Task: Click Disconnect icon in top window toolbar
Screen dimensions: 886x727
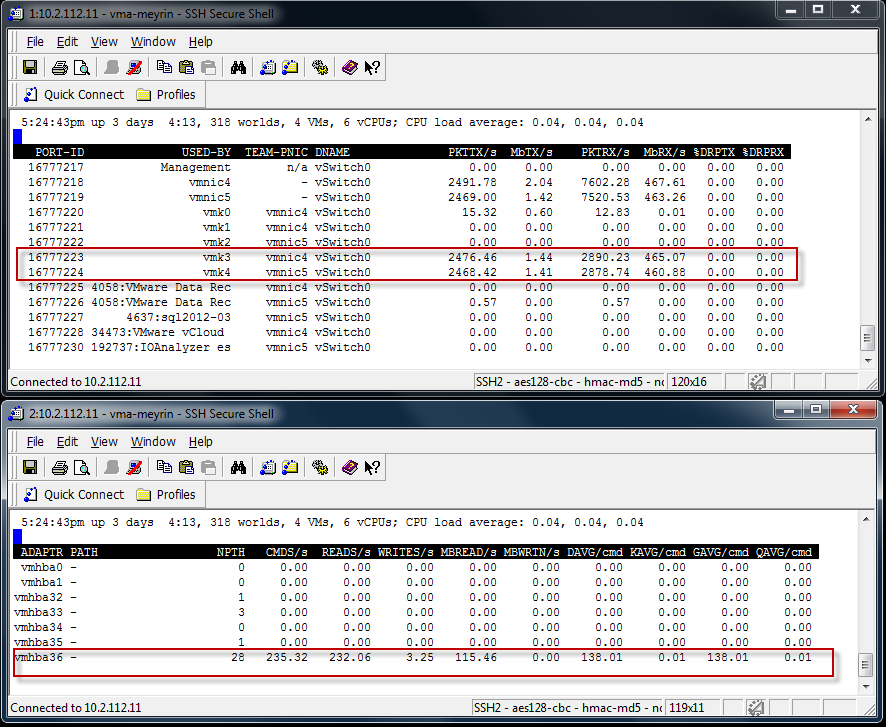Action: 134,68
